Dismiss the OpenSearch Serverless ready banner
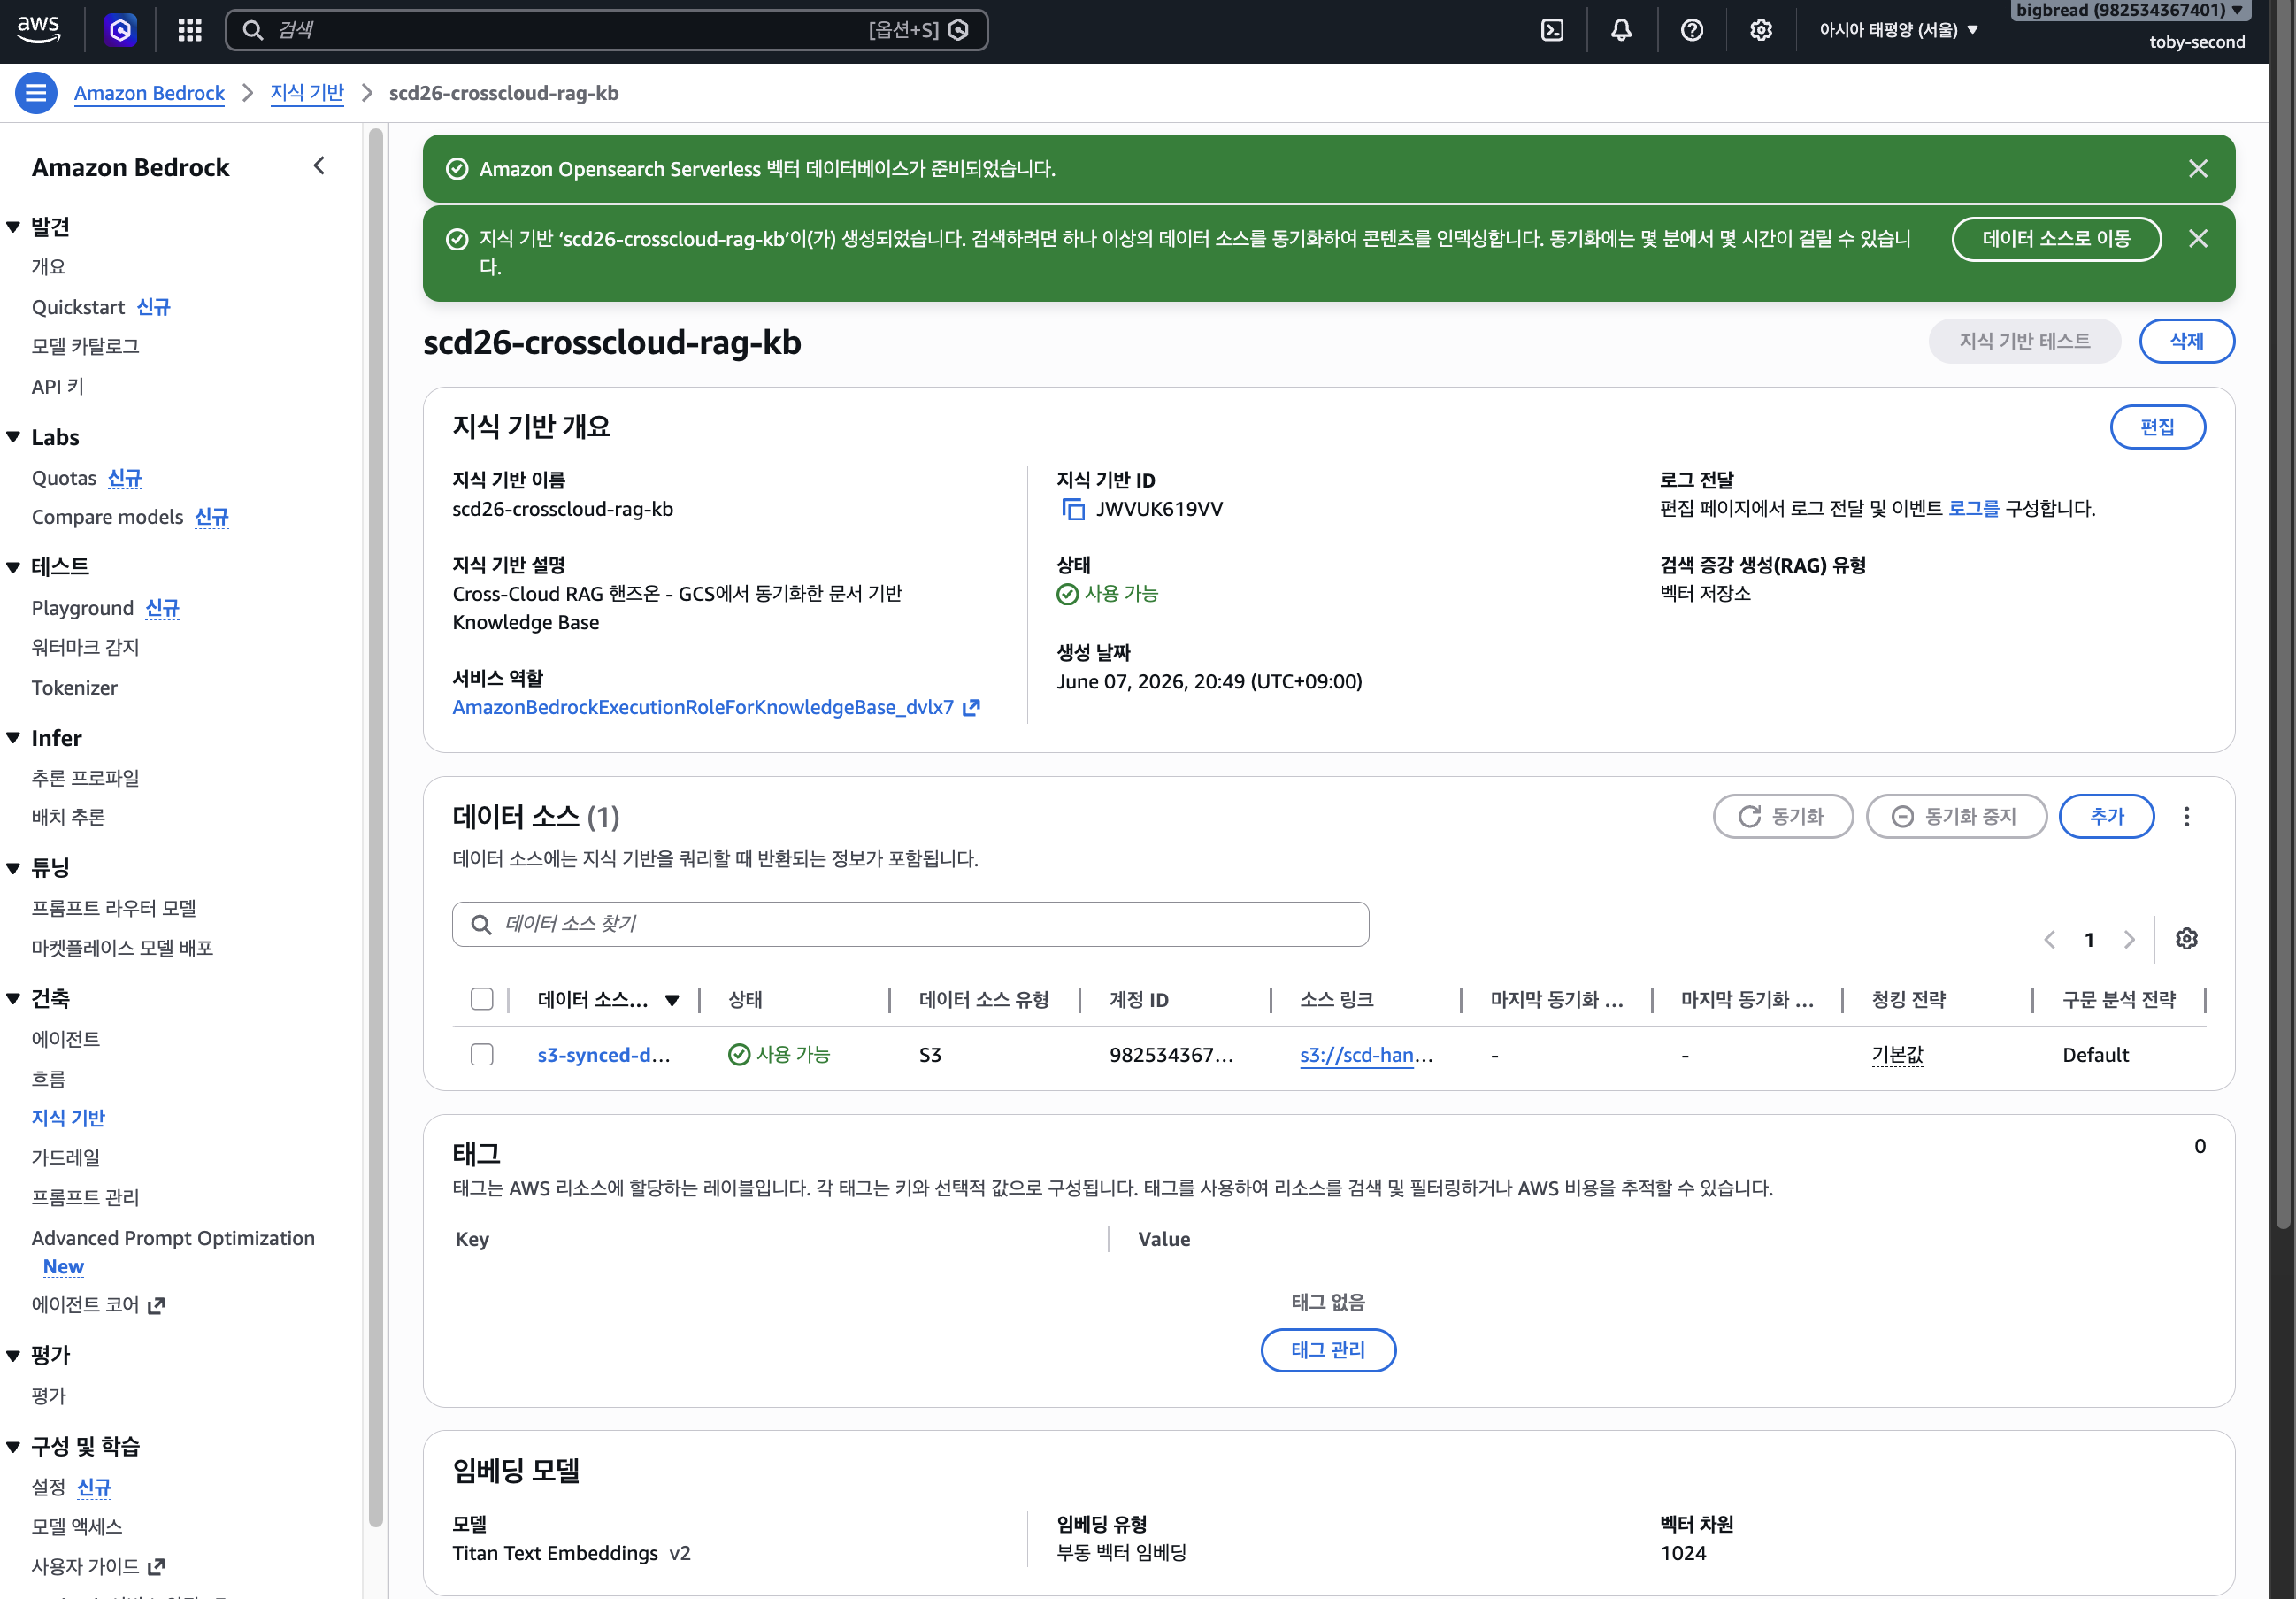The height and width of the screenshot is (1599, 2296). [2197, 169]
